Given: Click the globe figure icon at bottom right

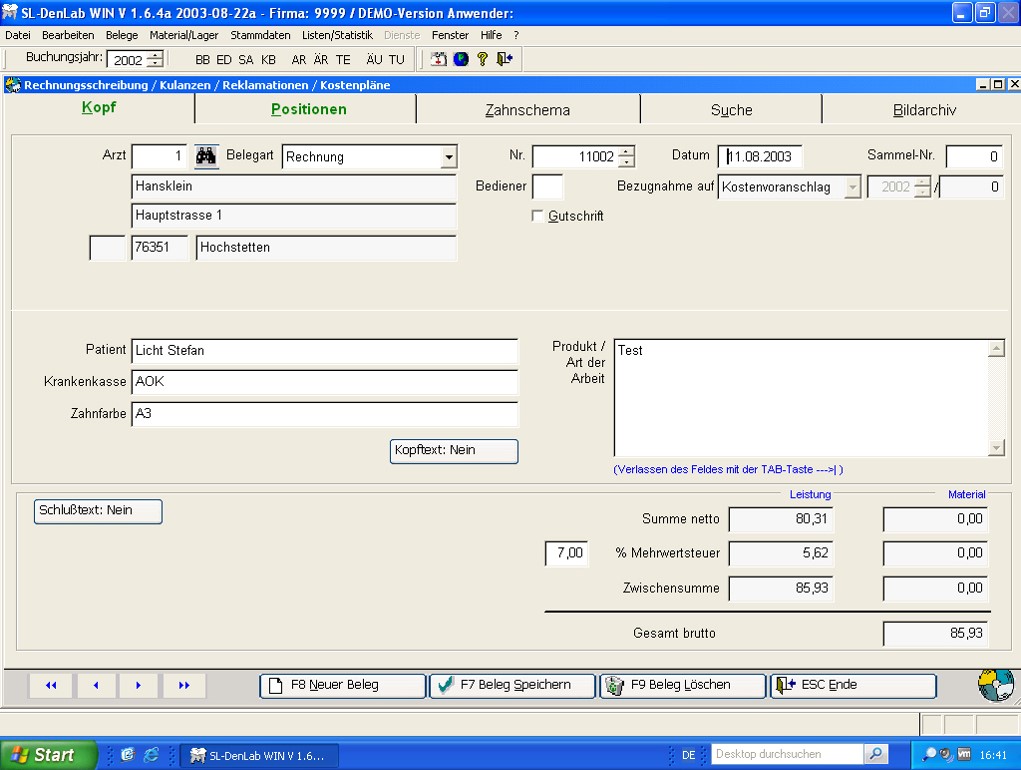Looking at the screenshot, I should (x=996, y=685).
